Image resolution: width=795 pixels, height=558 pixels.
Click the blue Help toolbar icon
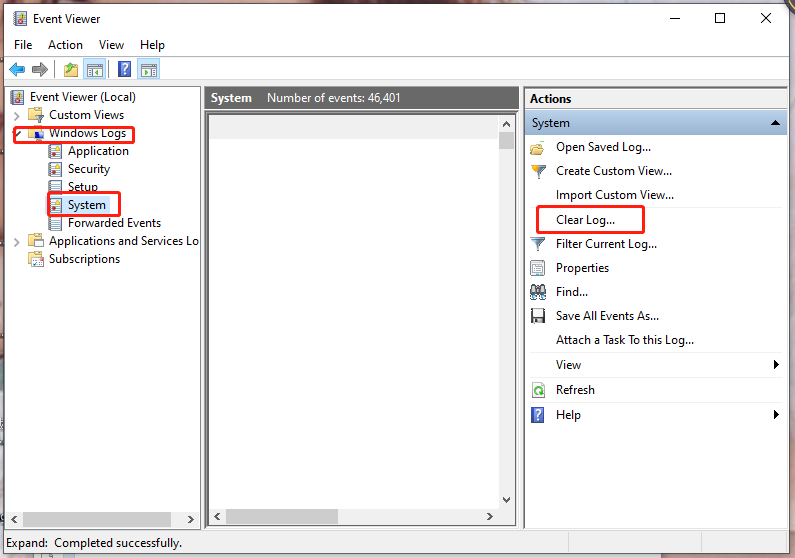tap(124, 69)
